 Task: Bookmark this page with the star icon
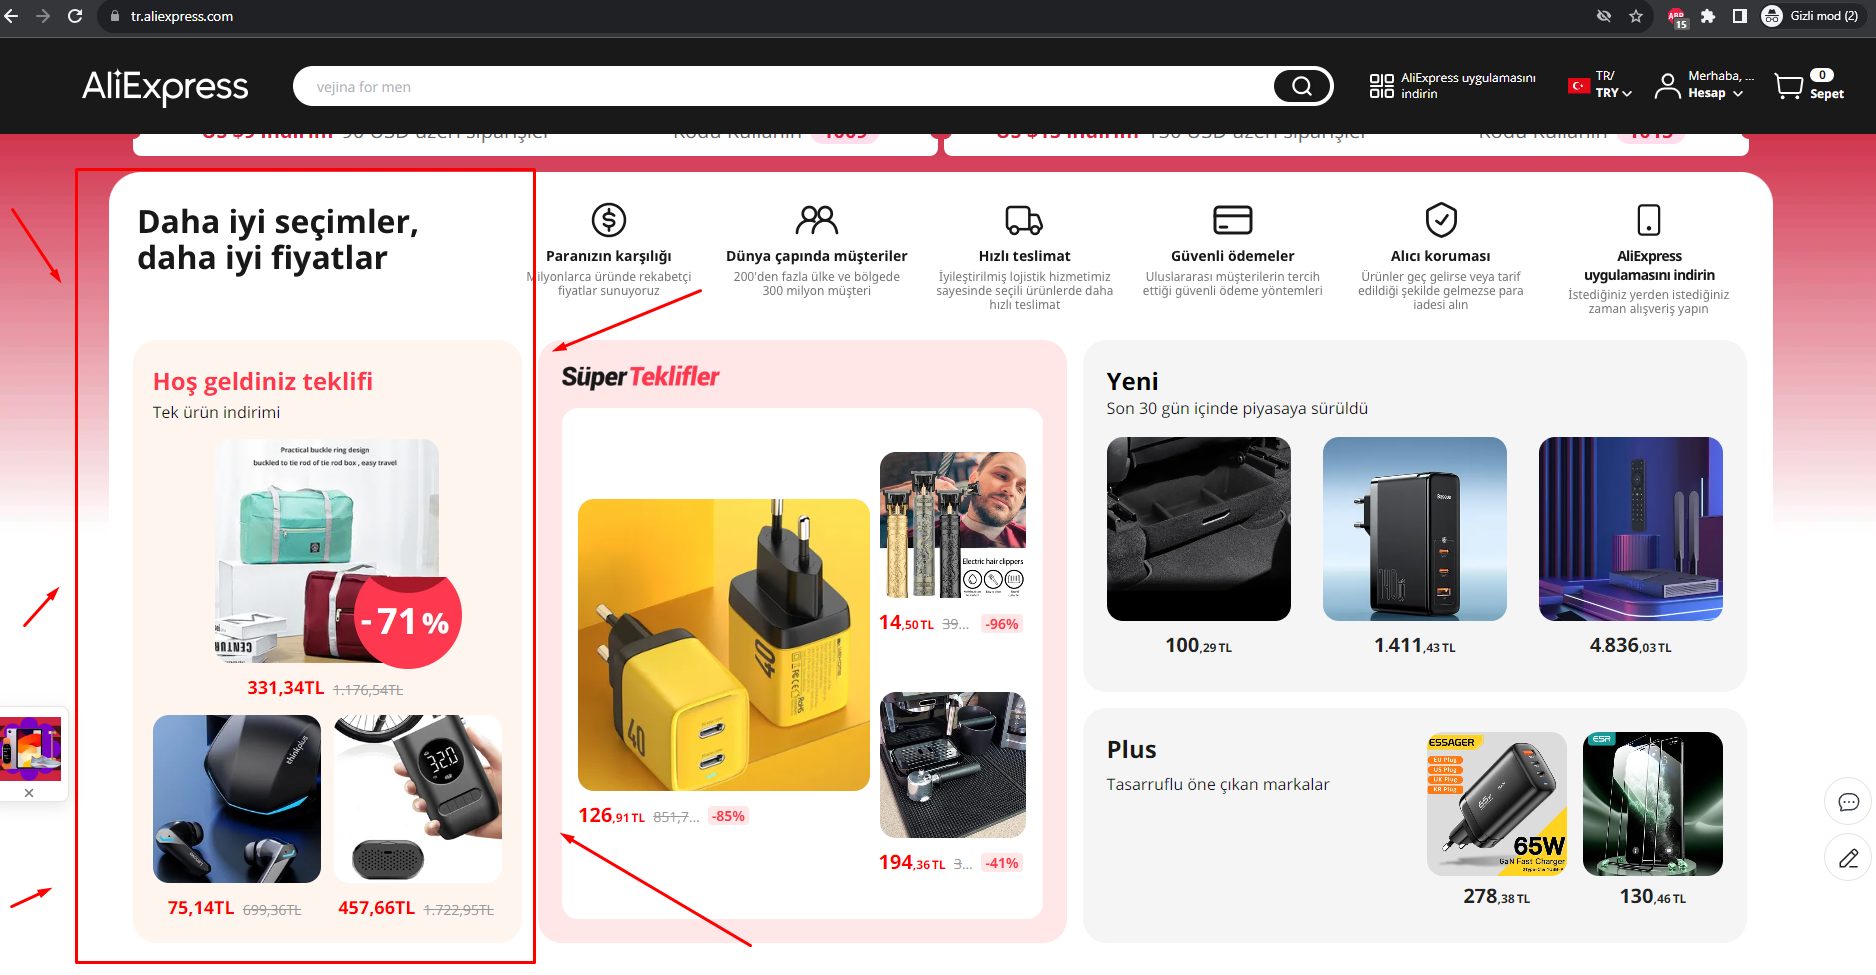pyautogui.click(x=1636, y=16)
